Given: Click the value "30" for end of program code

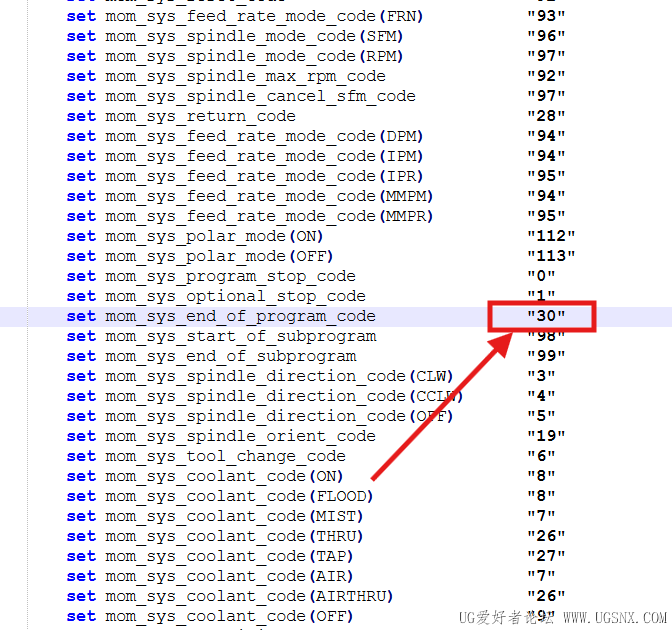Looking at the screenshot, I should point(546,316).
